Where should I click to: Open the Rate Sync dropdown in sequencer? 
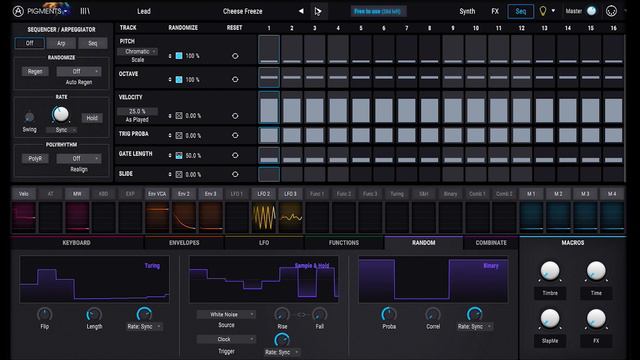point(61,130)
